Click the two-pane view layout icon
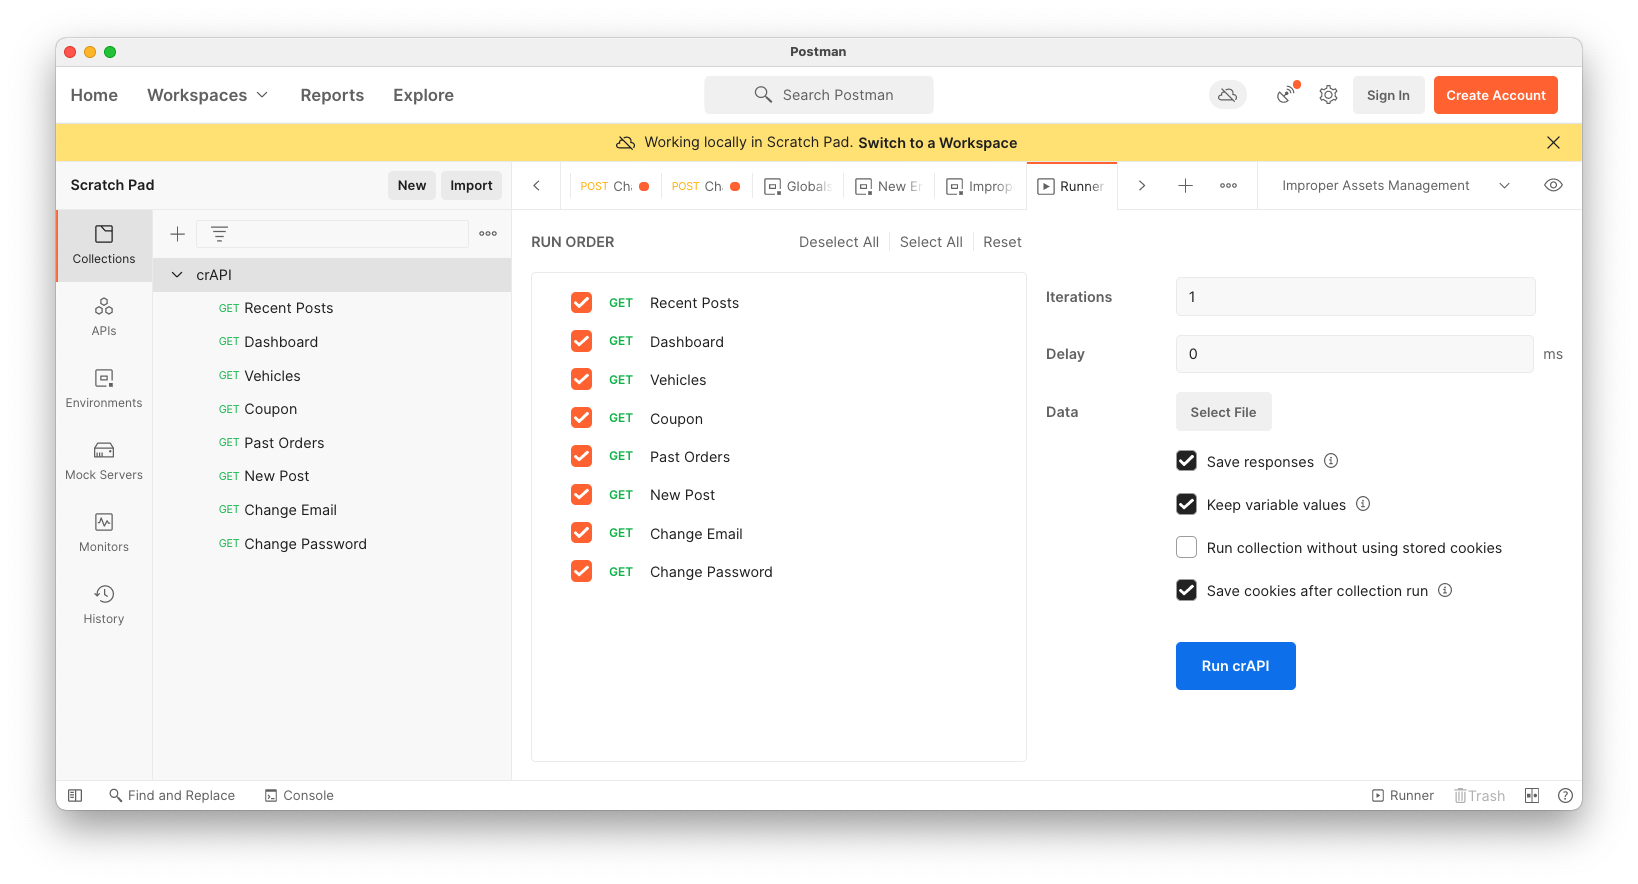 [x=1532, y=796]
